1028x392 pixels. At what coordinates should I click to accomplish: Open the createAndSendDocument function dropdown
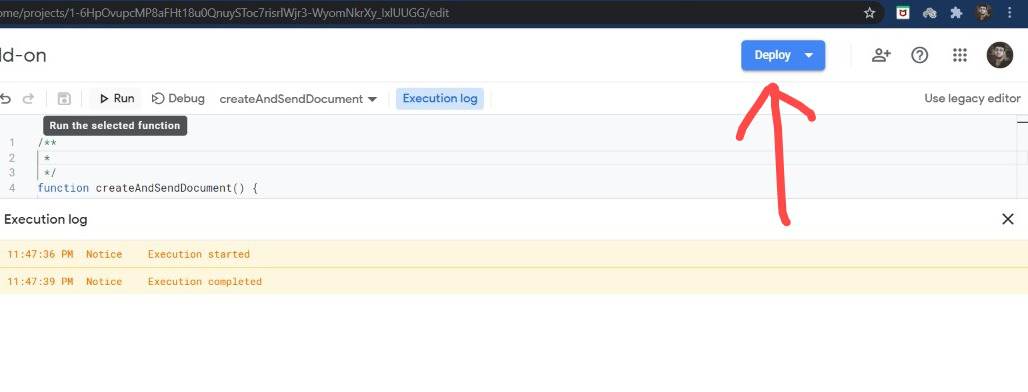(298, 99)
